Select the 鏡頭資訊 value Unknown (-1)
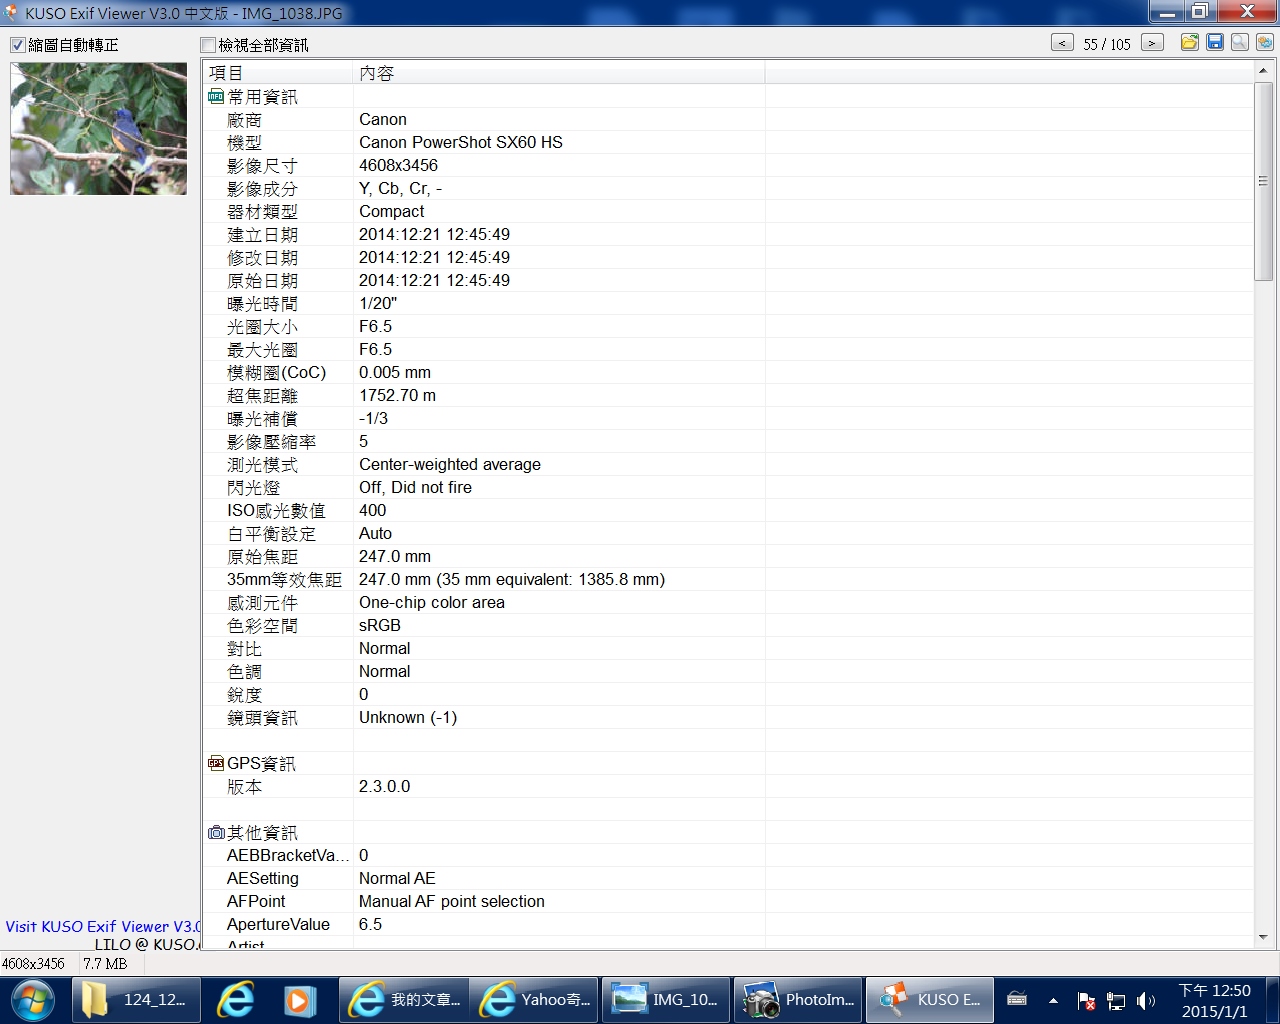 [x=408, y=718]
